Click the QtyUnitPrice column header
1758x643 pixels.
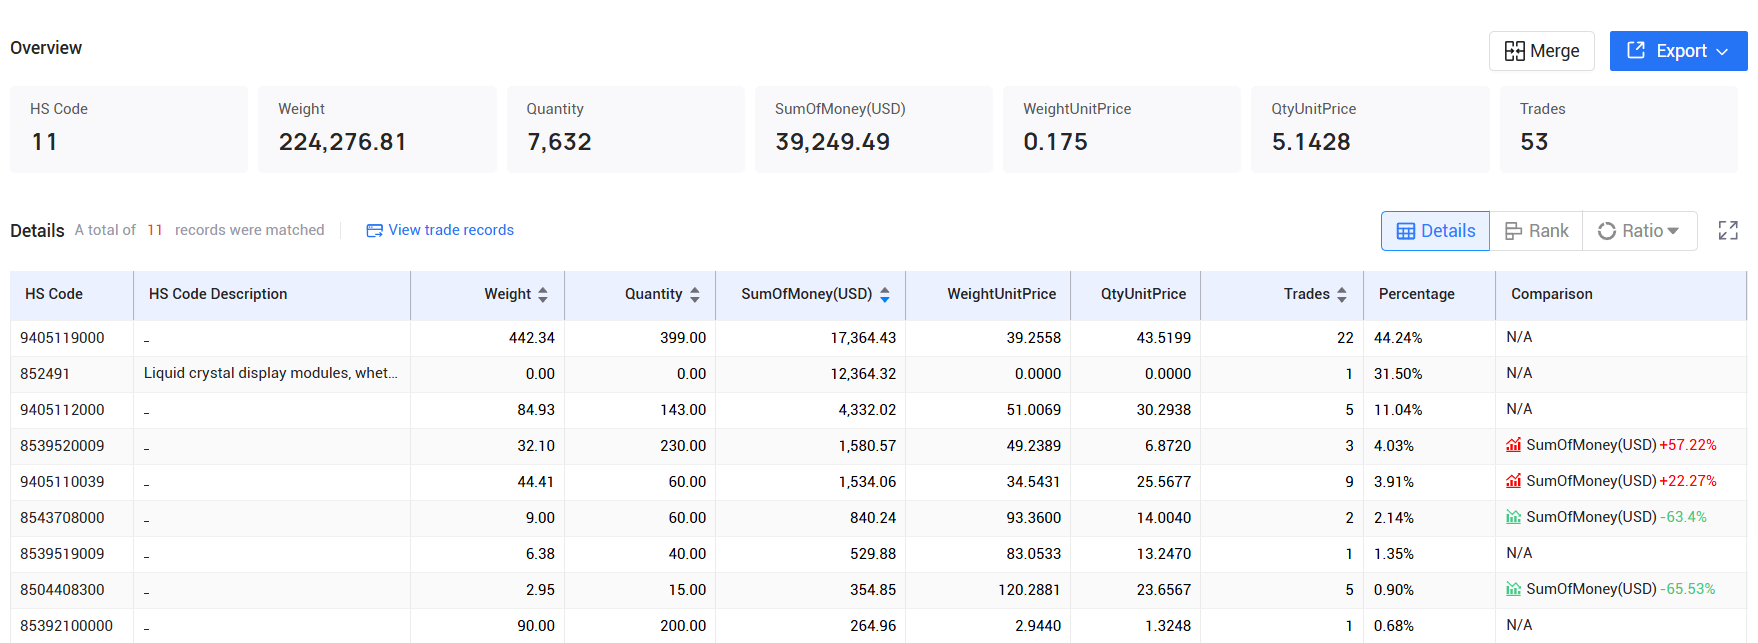click(x=1136, y=294)
